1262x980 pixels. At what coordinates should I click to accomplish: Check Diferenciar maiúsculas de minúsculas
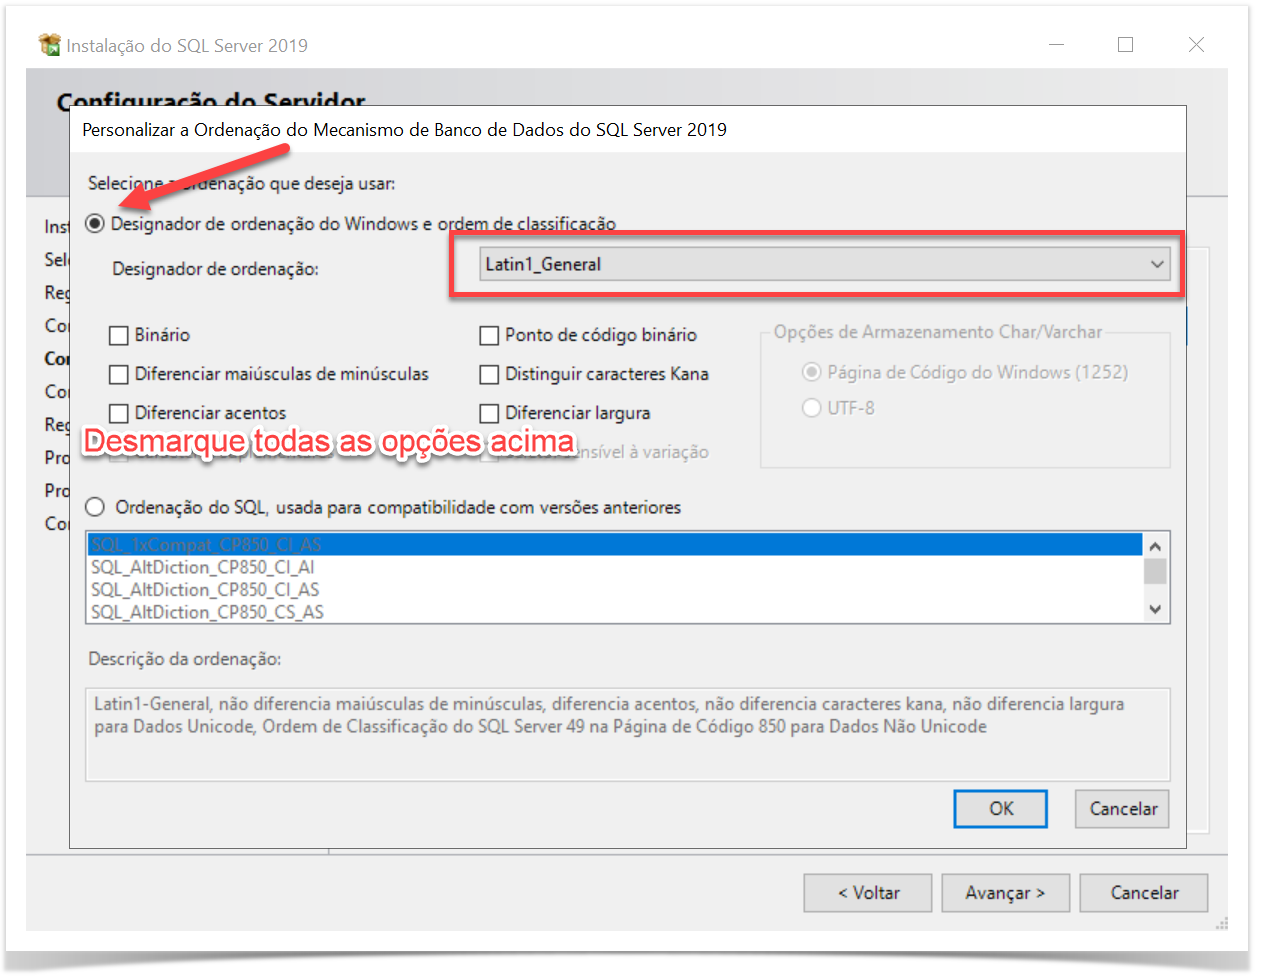pyautogui.click(x=119, y=374)
